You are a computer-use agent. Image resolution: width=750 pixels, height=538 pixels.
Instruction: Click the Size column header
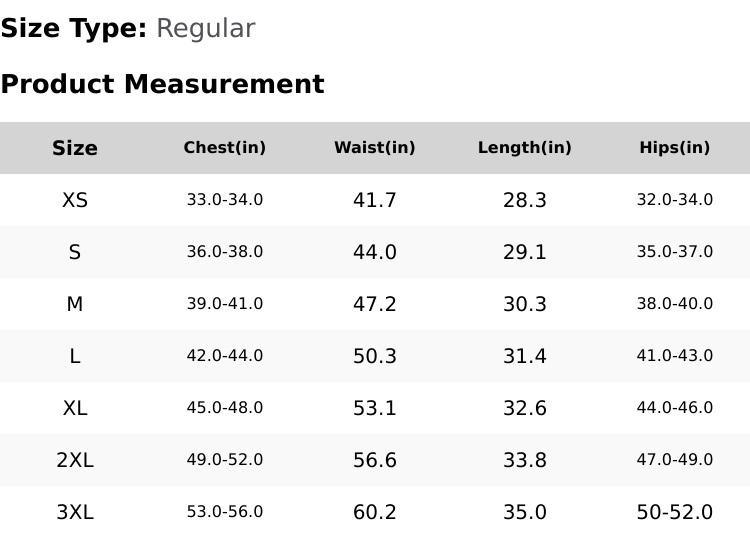(75, 148)
